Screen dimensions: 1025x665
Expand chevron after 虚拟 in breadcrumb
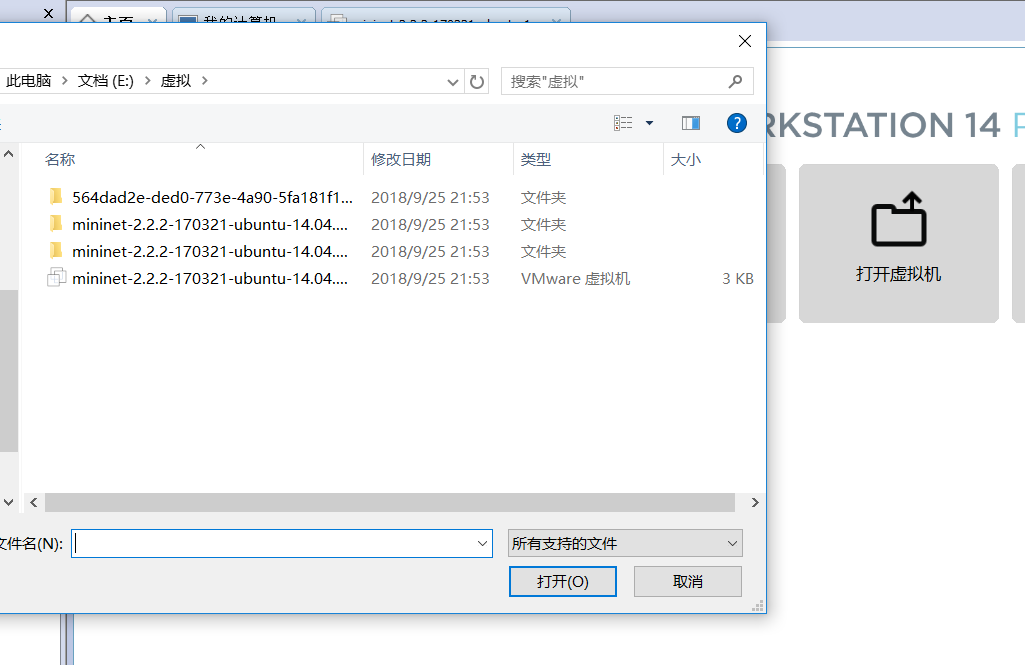point(205,80)
